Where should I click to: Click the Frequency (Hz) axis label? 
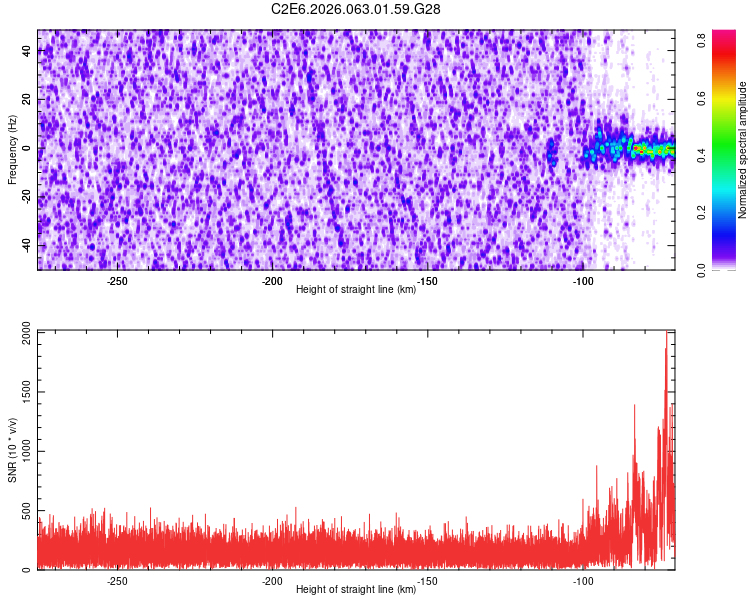tap(13, 150)
